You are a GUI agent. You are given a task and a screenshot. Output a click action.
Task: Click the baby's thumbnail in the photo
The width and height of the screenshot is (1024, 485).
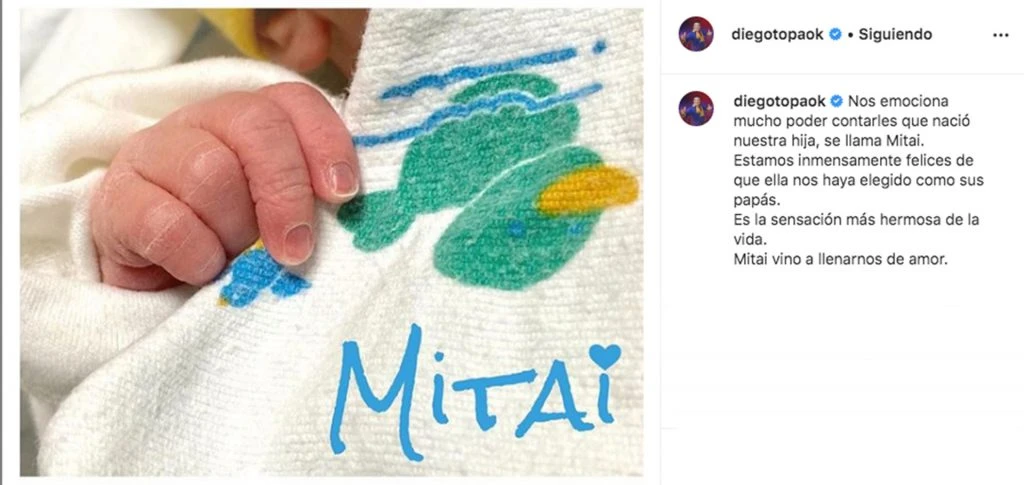click(x=344, y=178)
